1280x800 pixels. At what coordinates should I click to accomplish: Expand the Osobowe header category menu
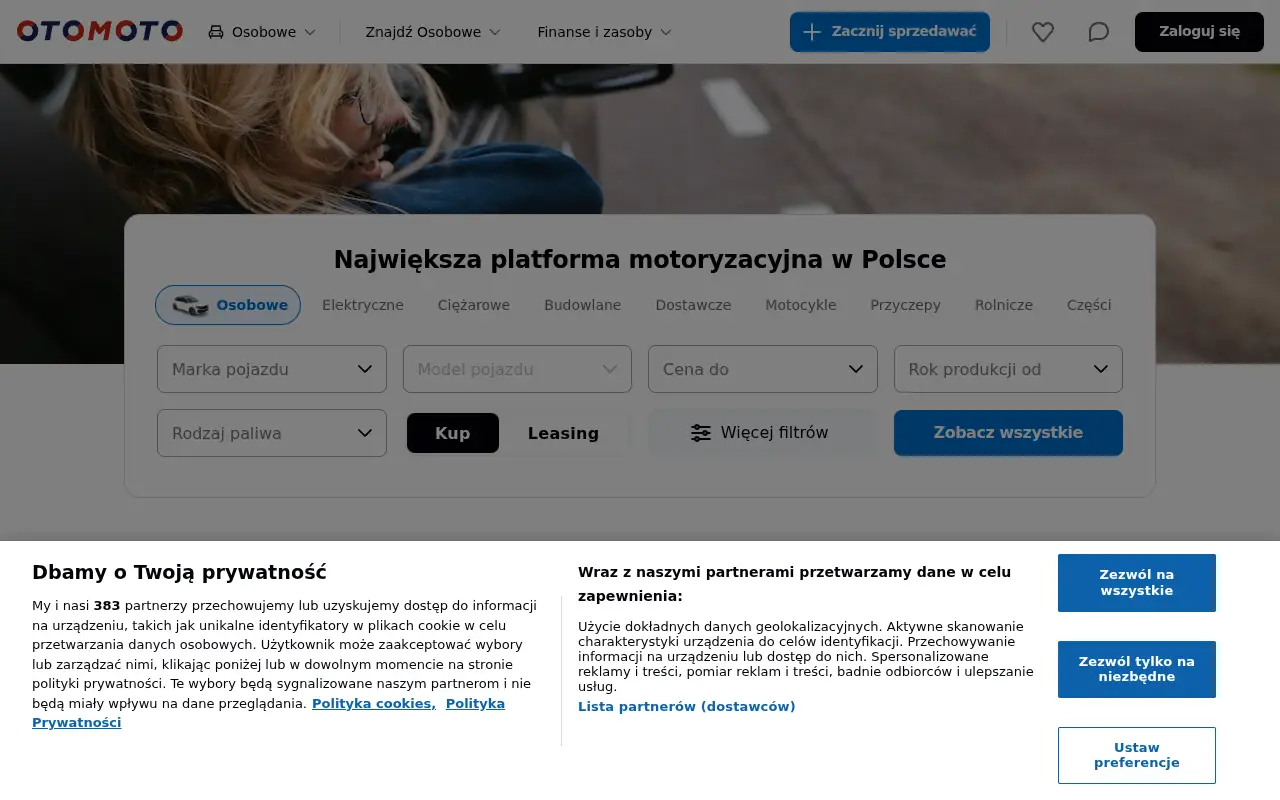pos(262,32)
